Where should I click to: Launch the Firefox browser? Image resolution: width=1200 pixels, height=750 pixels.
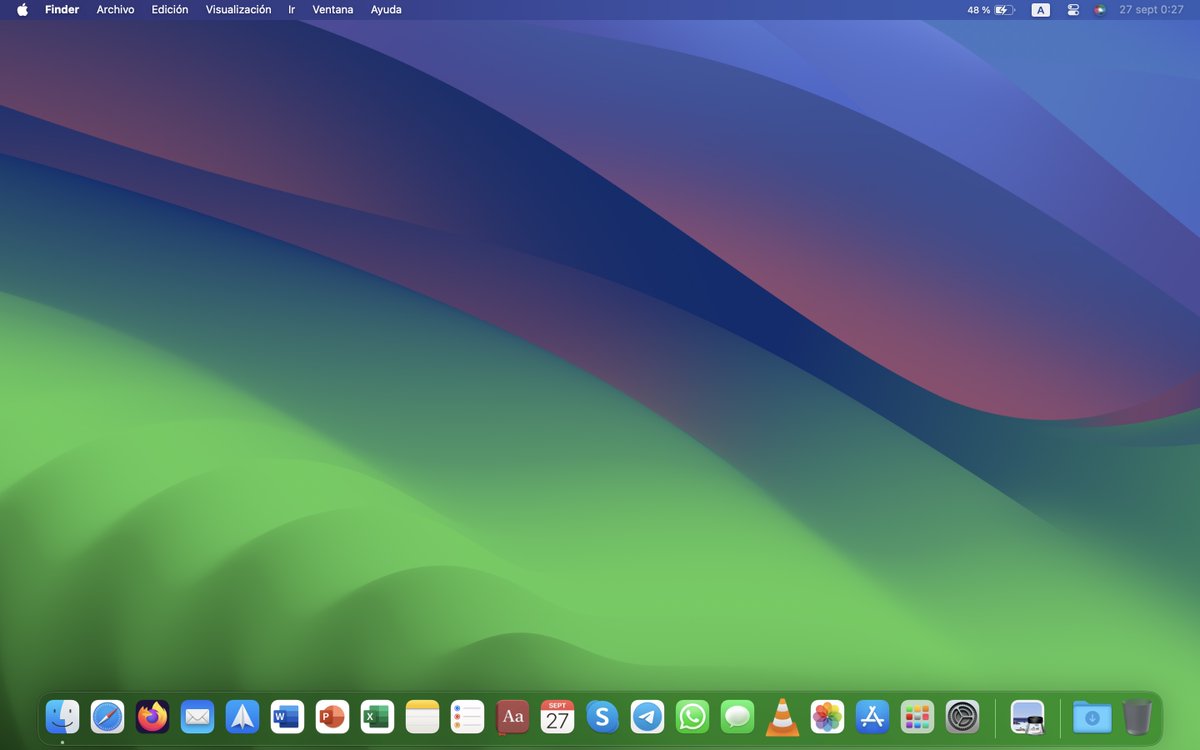point(152,716)
